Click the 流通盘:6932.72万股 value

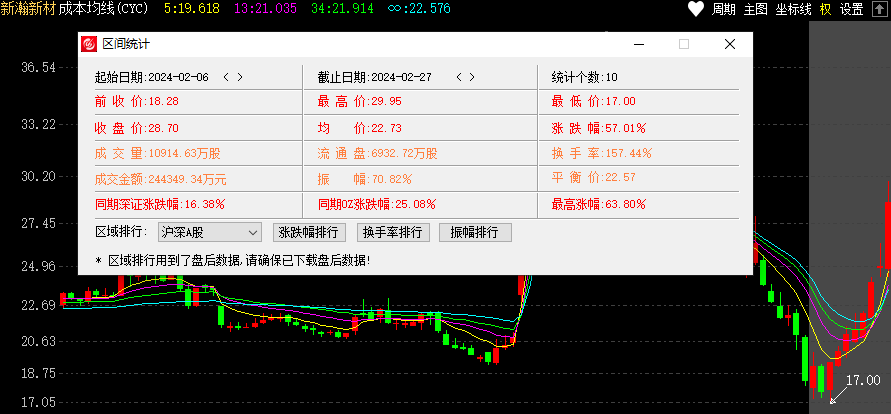click(378, 153)
